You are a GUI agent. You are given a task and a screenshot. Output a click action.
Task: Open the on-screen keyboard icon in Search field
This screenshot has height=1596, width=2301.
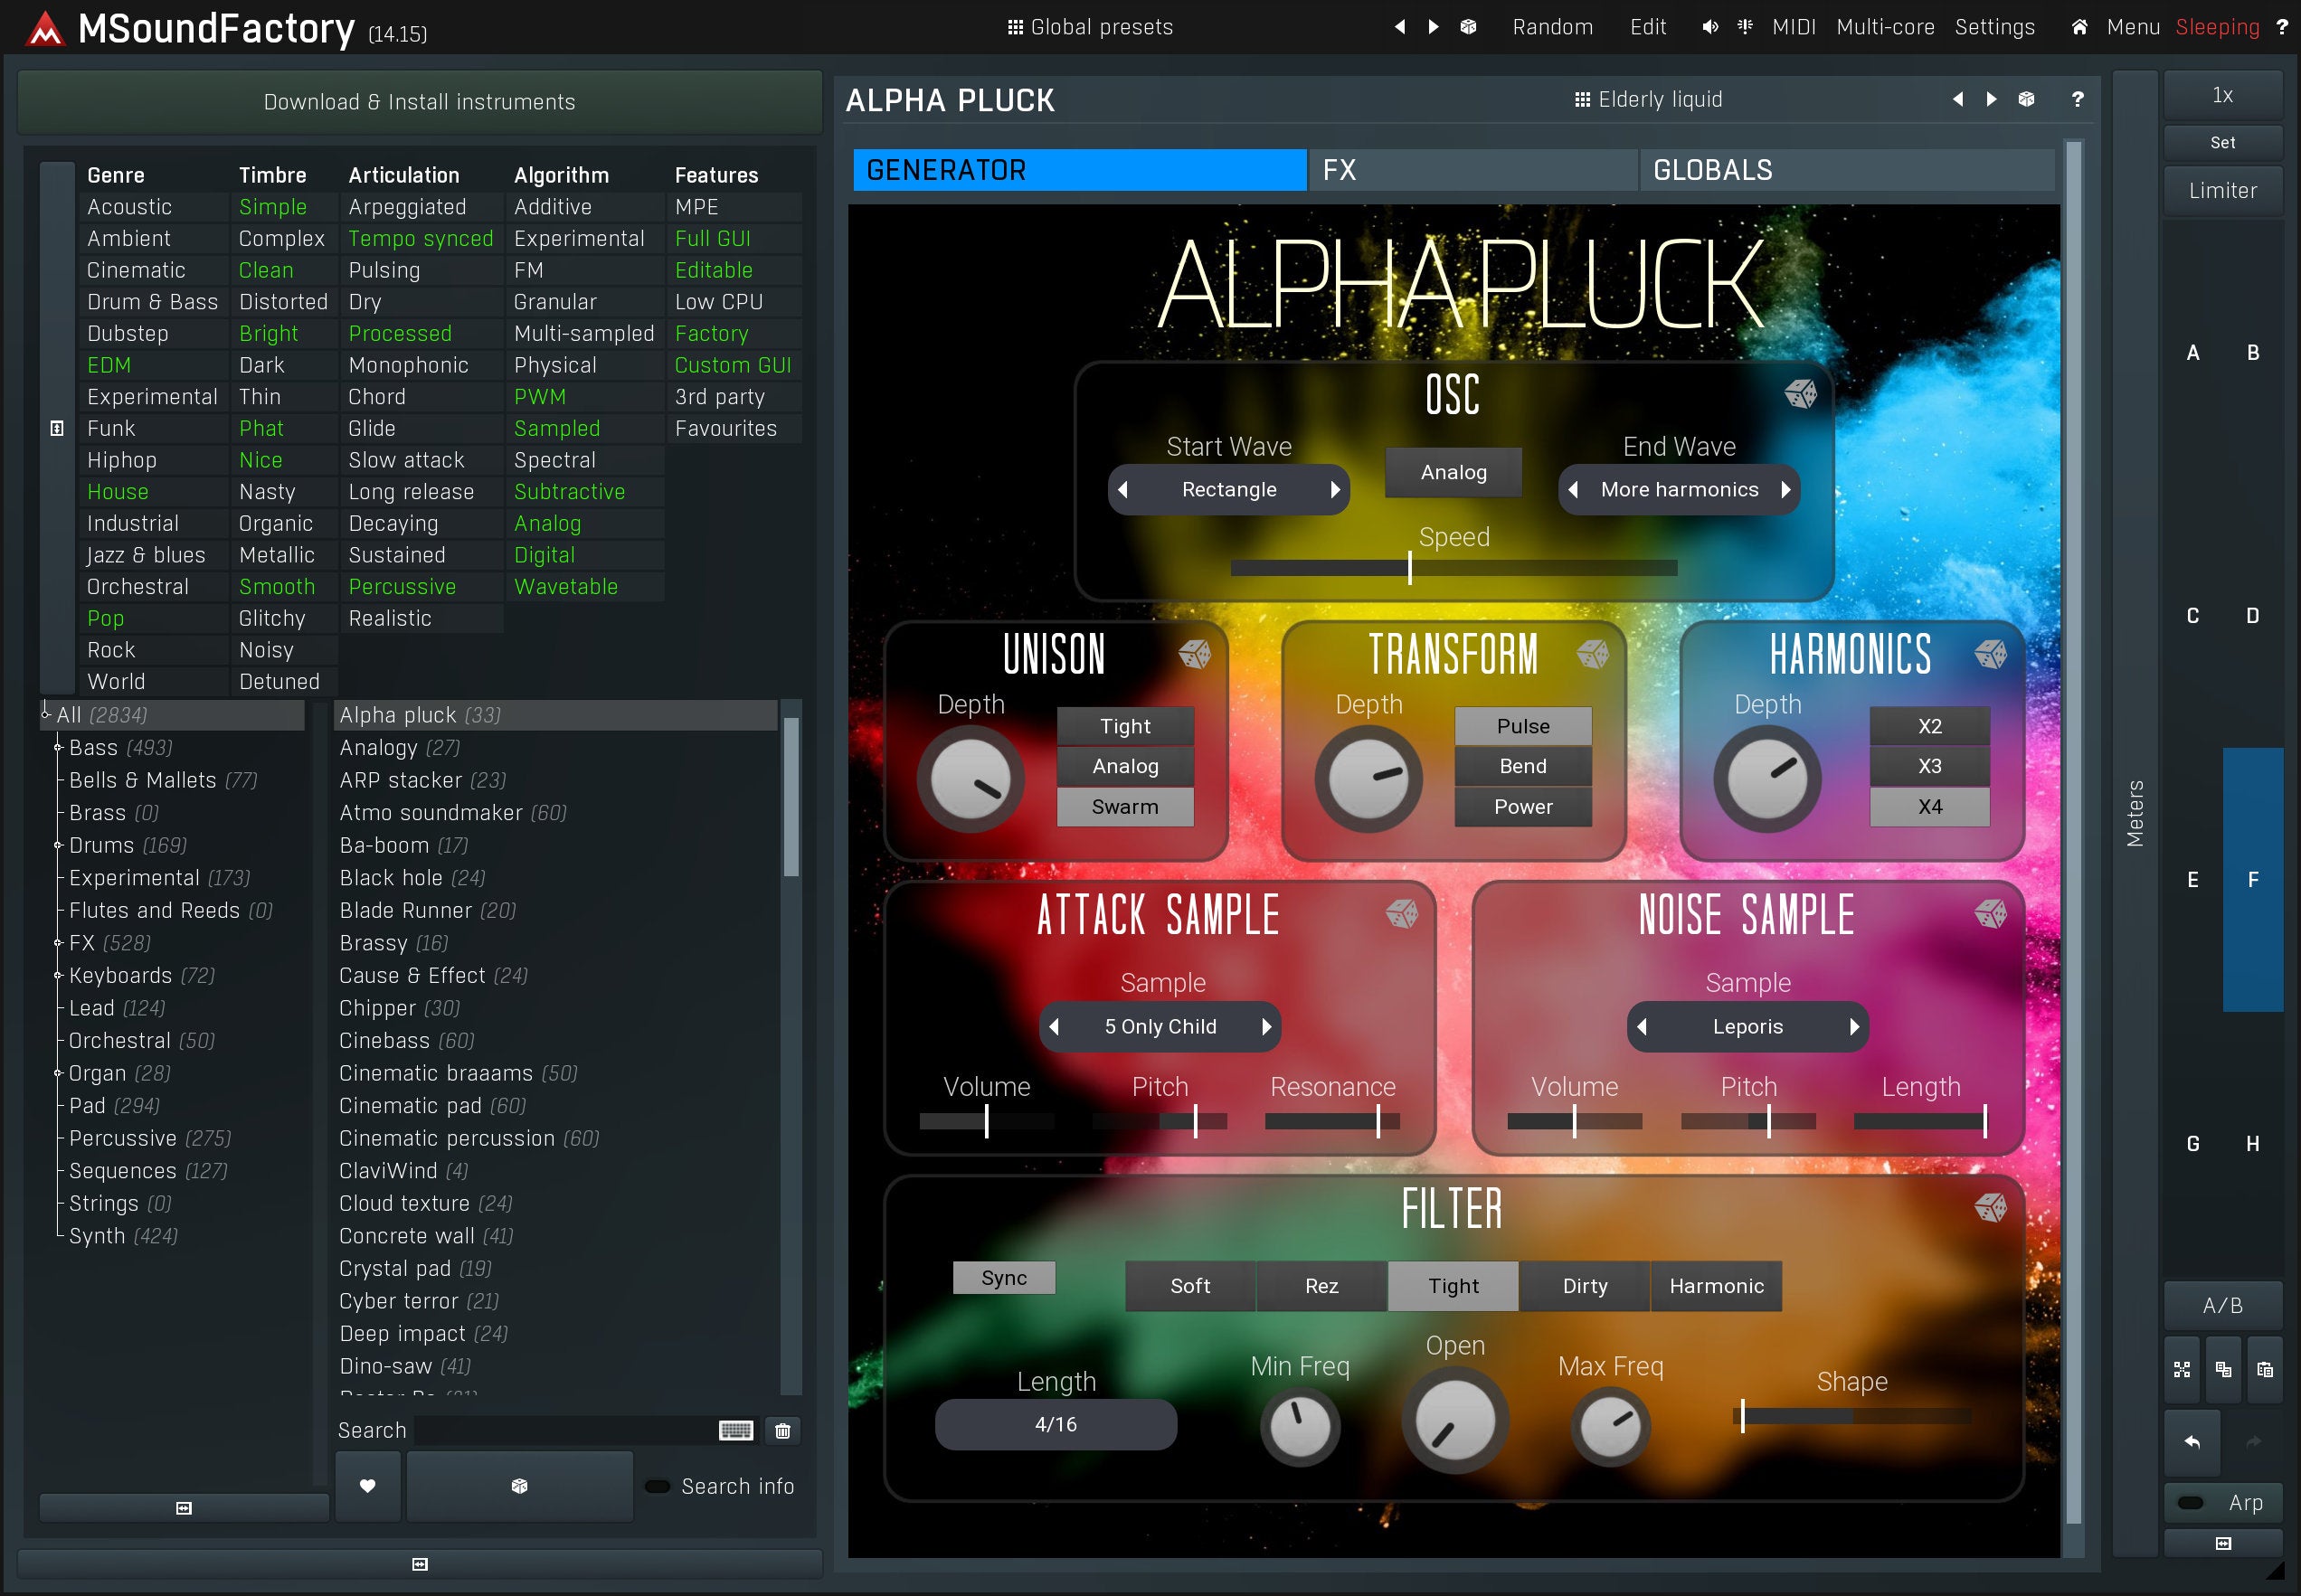click(x=735, y=1431)
